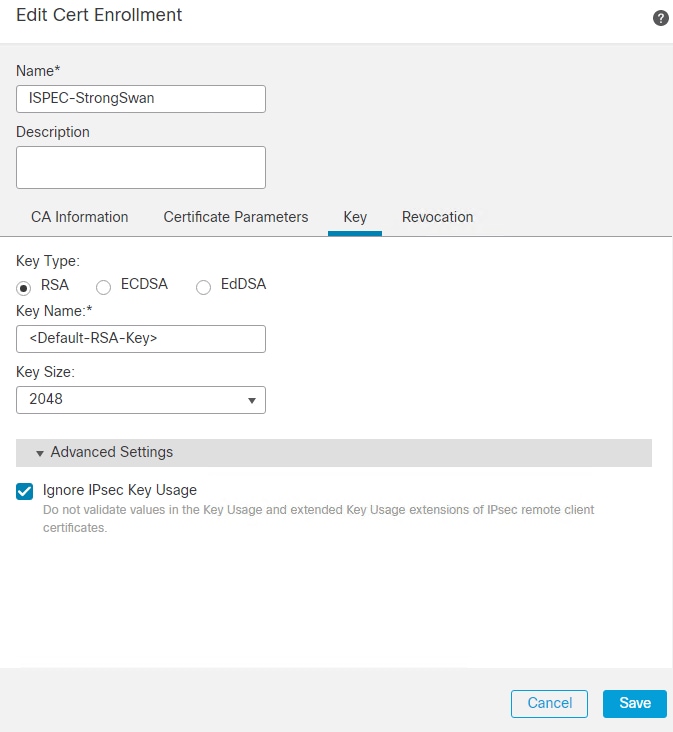
Task: Open the help question mark icon
Action: (660, 18)
